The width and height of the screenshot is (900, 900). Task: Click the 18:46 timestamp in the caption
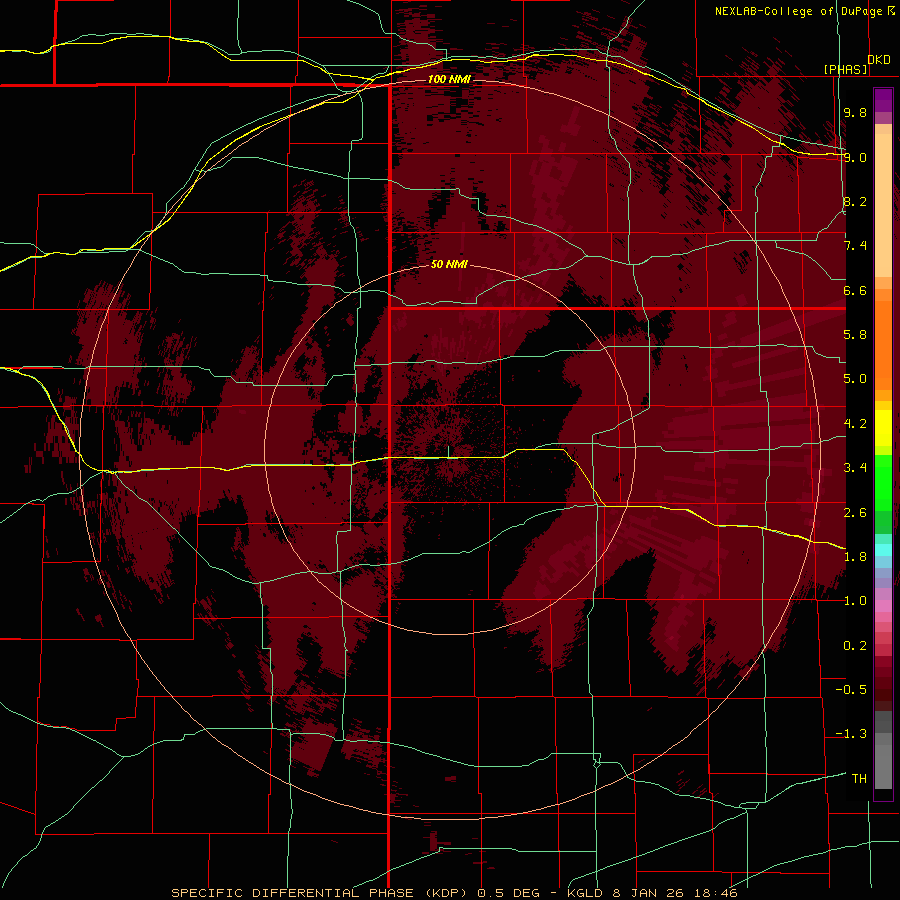pyautogui.click(x=717, y=893)
